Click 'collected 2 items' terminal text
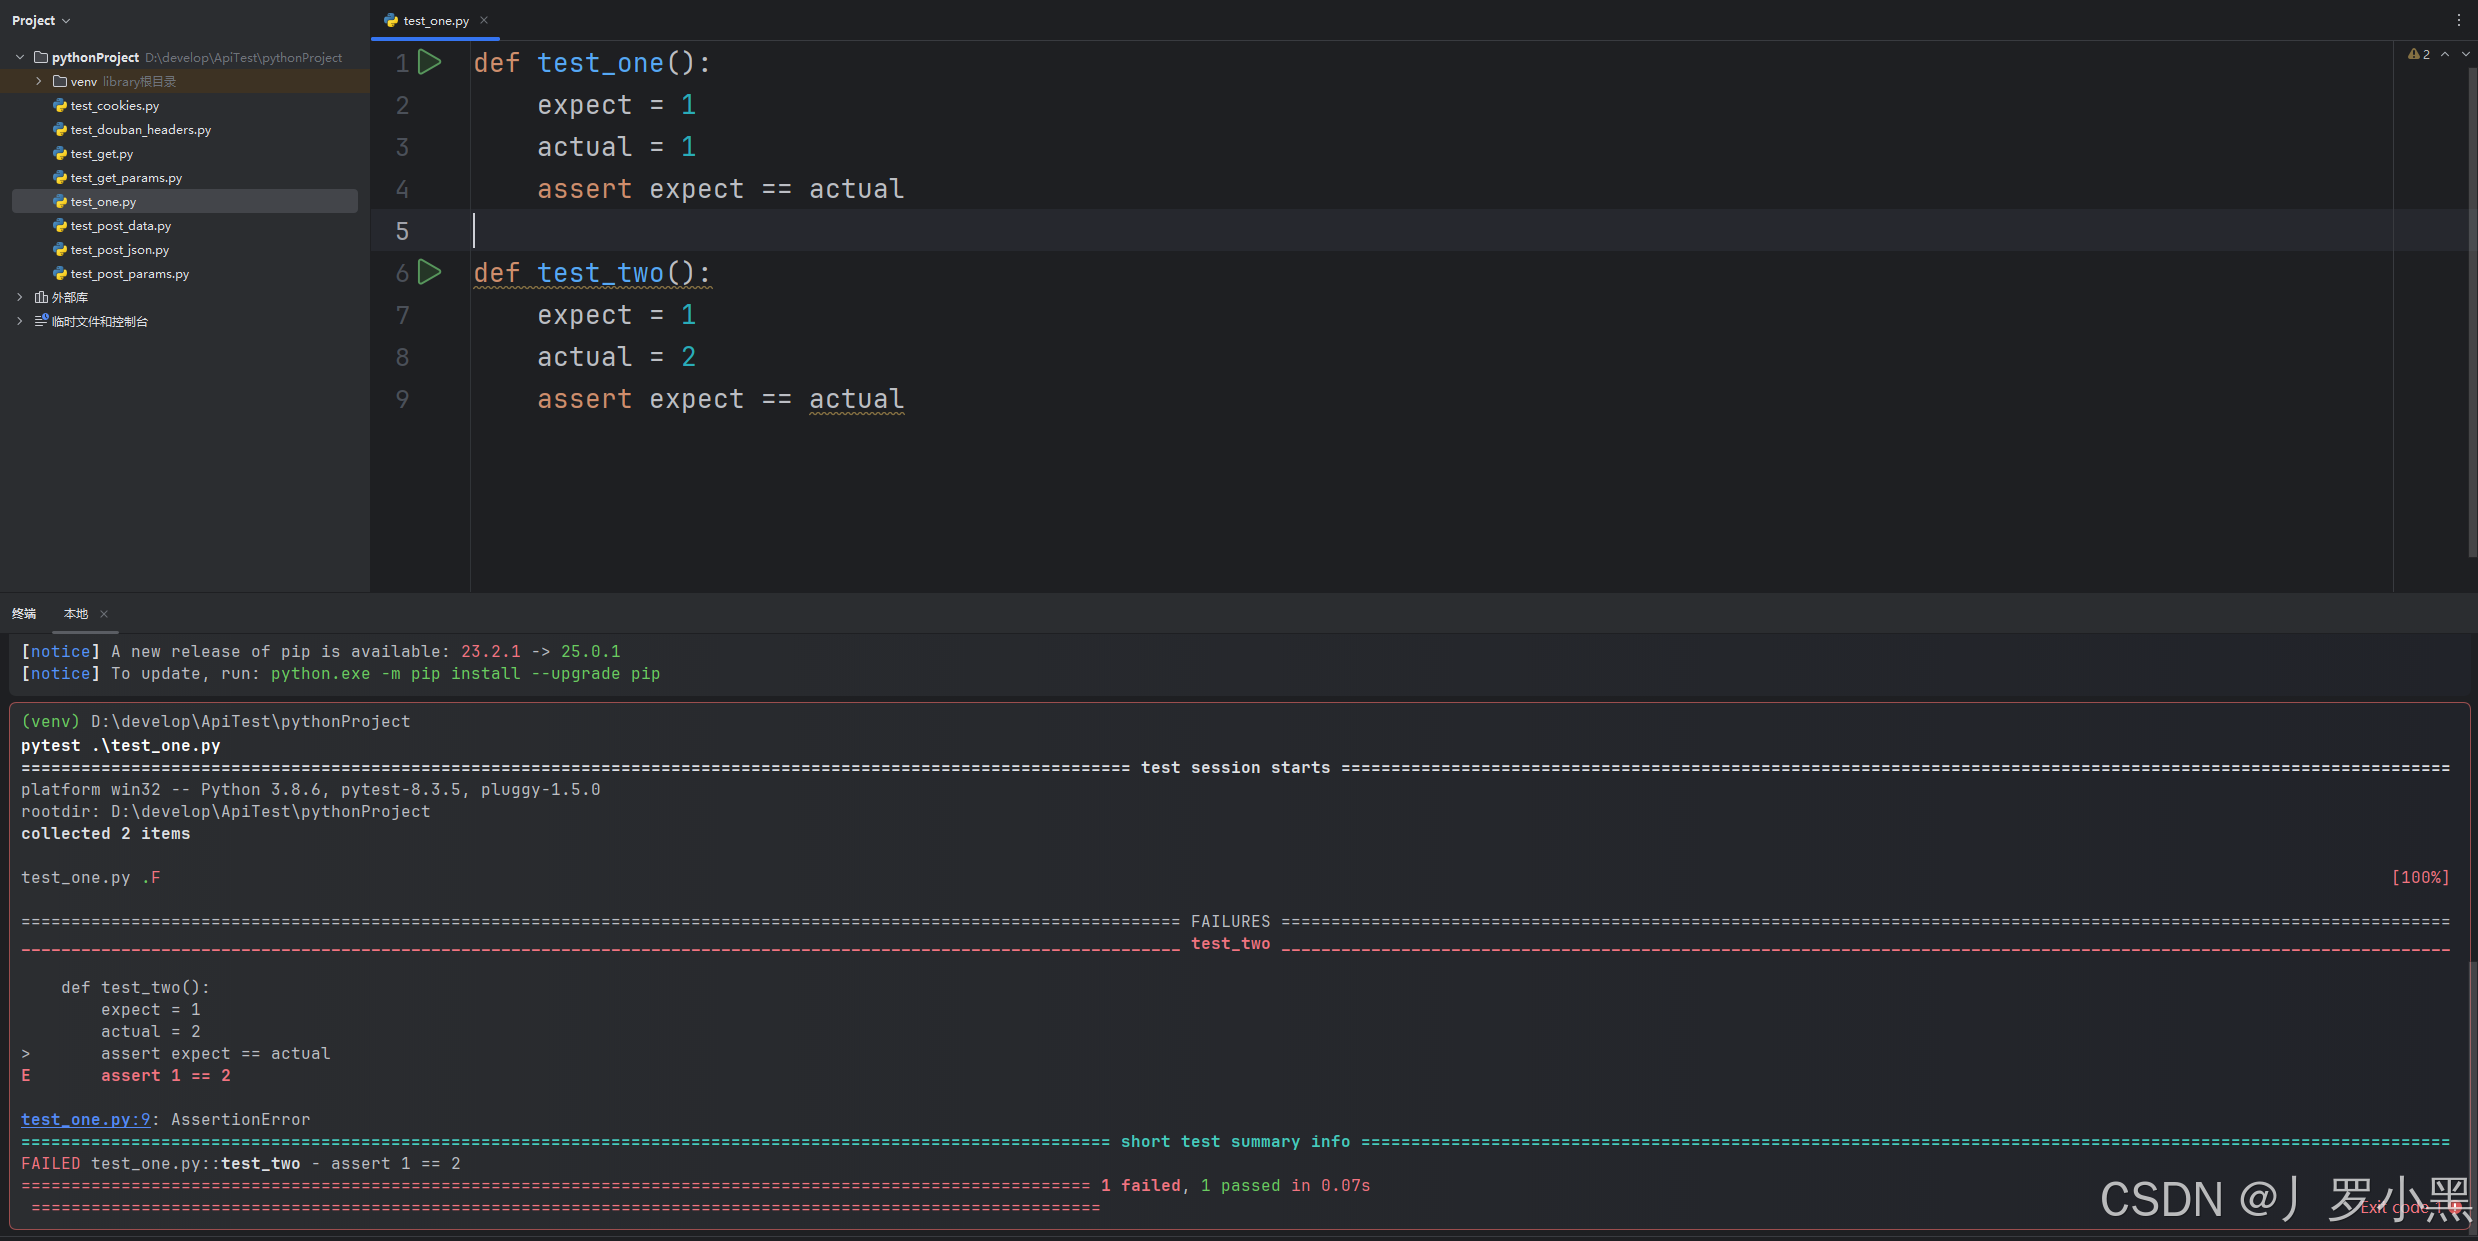The width and height of the screenshot is (2478, 1241). coord(106,833)
